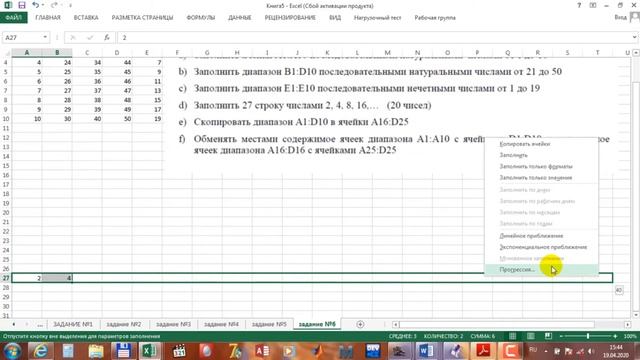The height and width of the screenshot is (360, 640).
Task: Switch to sheet задание №4
Action: 221,324
